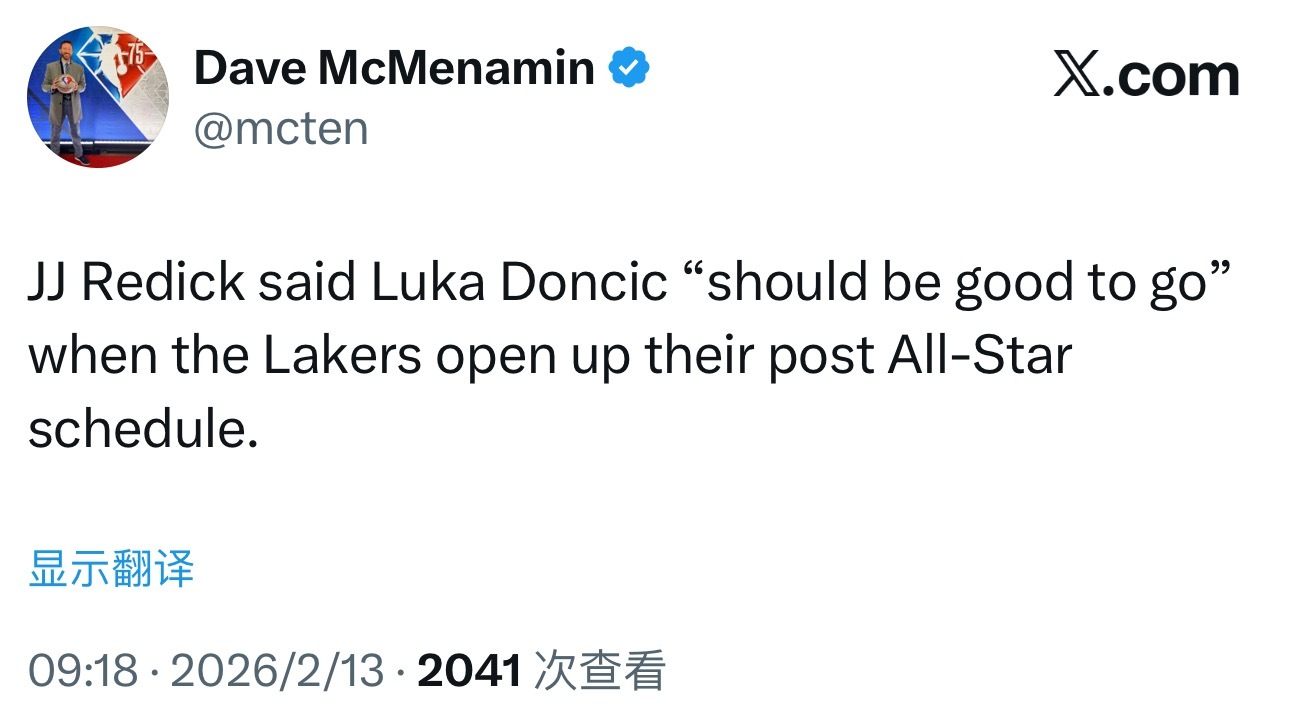Screen dimensions: 1290x714
Task: Click the blue verified checkmark badge
Action: (631, 69)
